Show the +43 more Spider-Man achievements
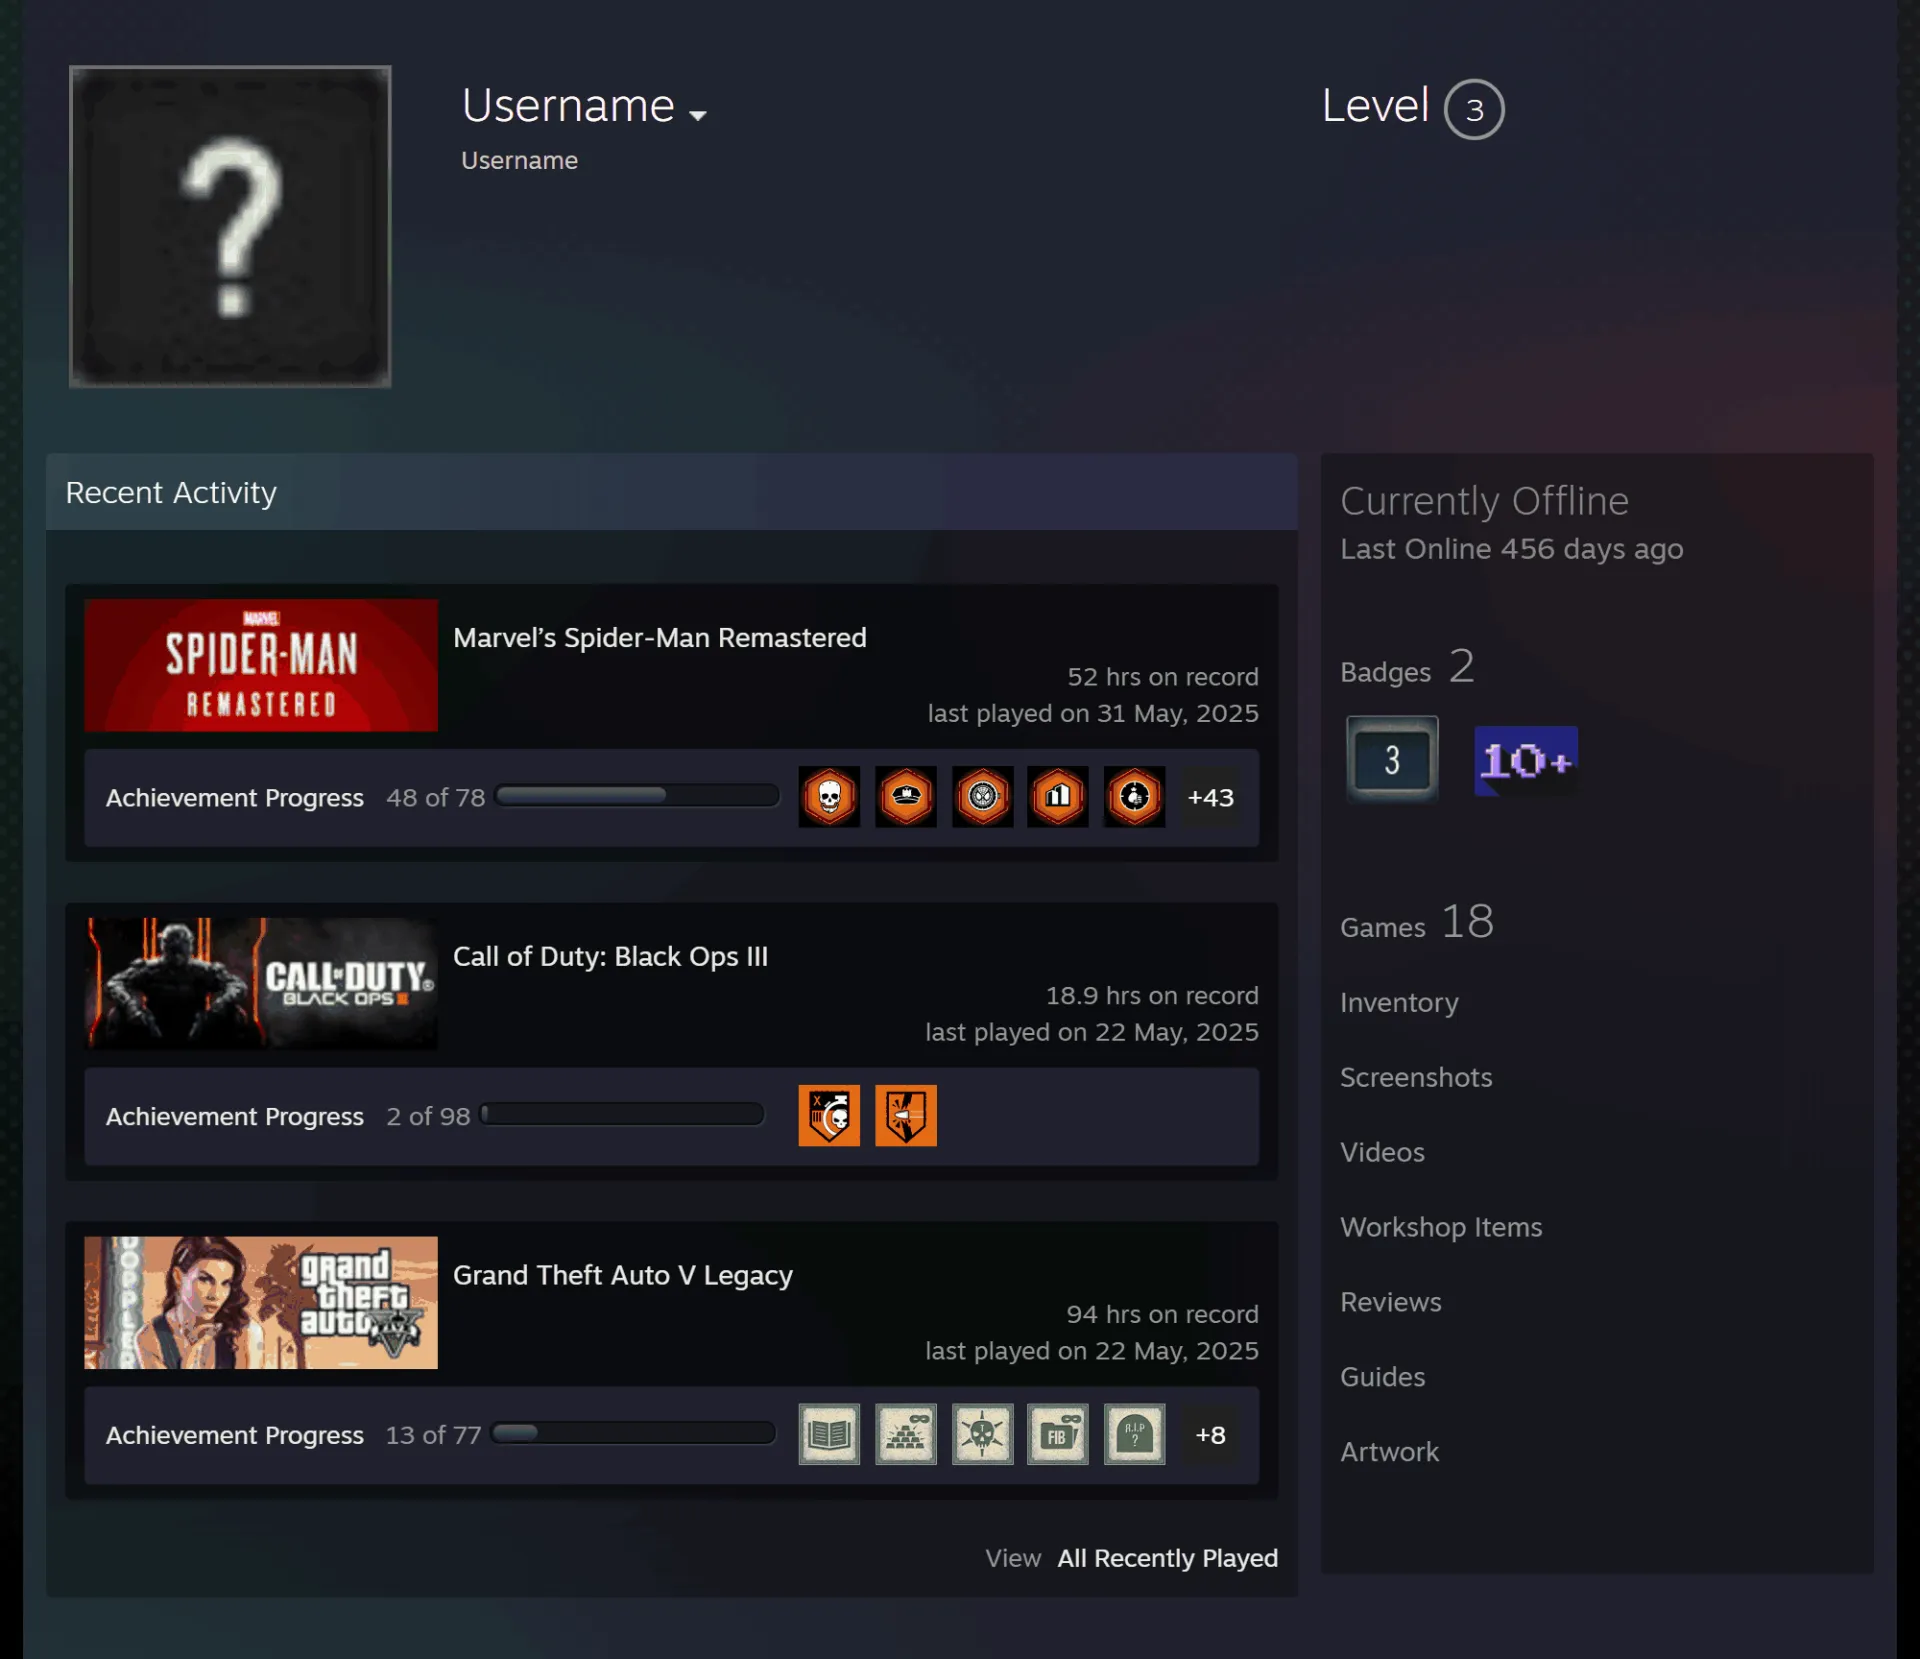 pyautogui.click(x=1210, y=797)
